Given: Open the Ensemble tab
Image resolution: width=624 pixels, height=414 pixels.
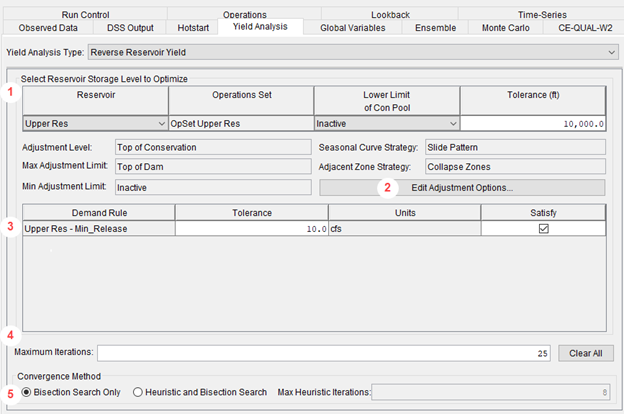Looking at the screenshot, I should pos(435,28).
